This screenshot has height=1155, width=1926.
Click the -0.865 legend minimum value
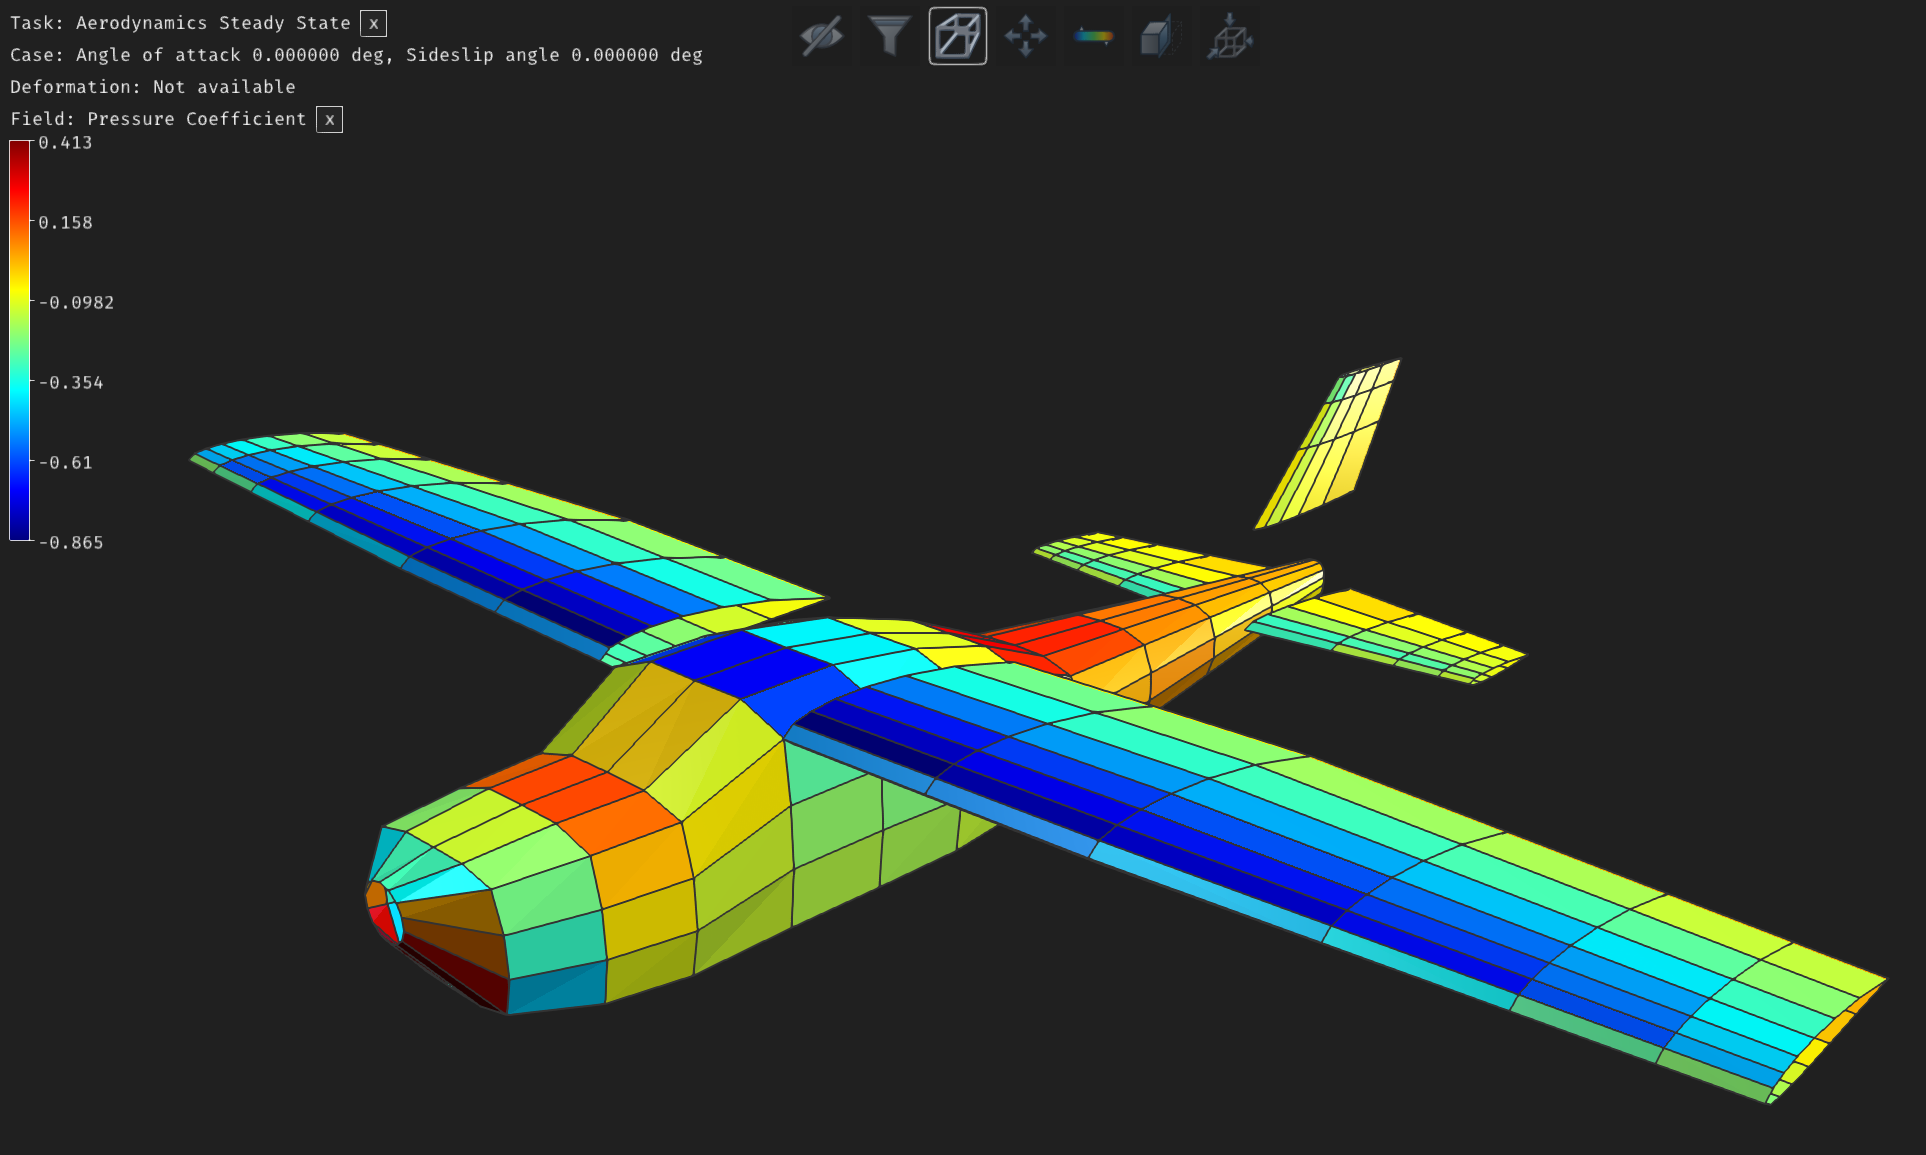[71, 543]
